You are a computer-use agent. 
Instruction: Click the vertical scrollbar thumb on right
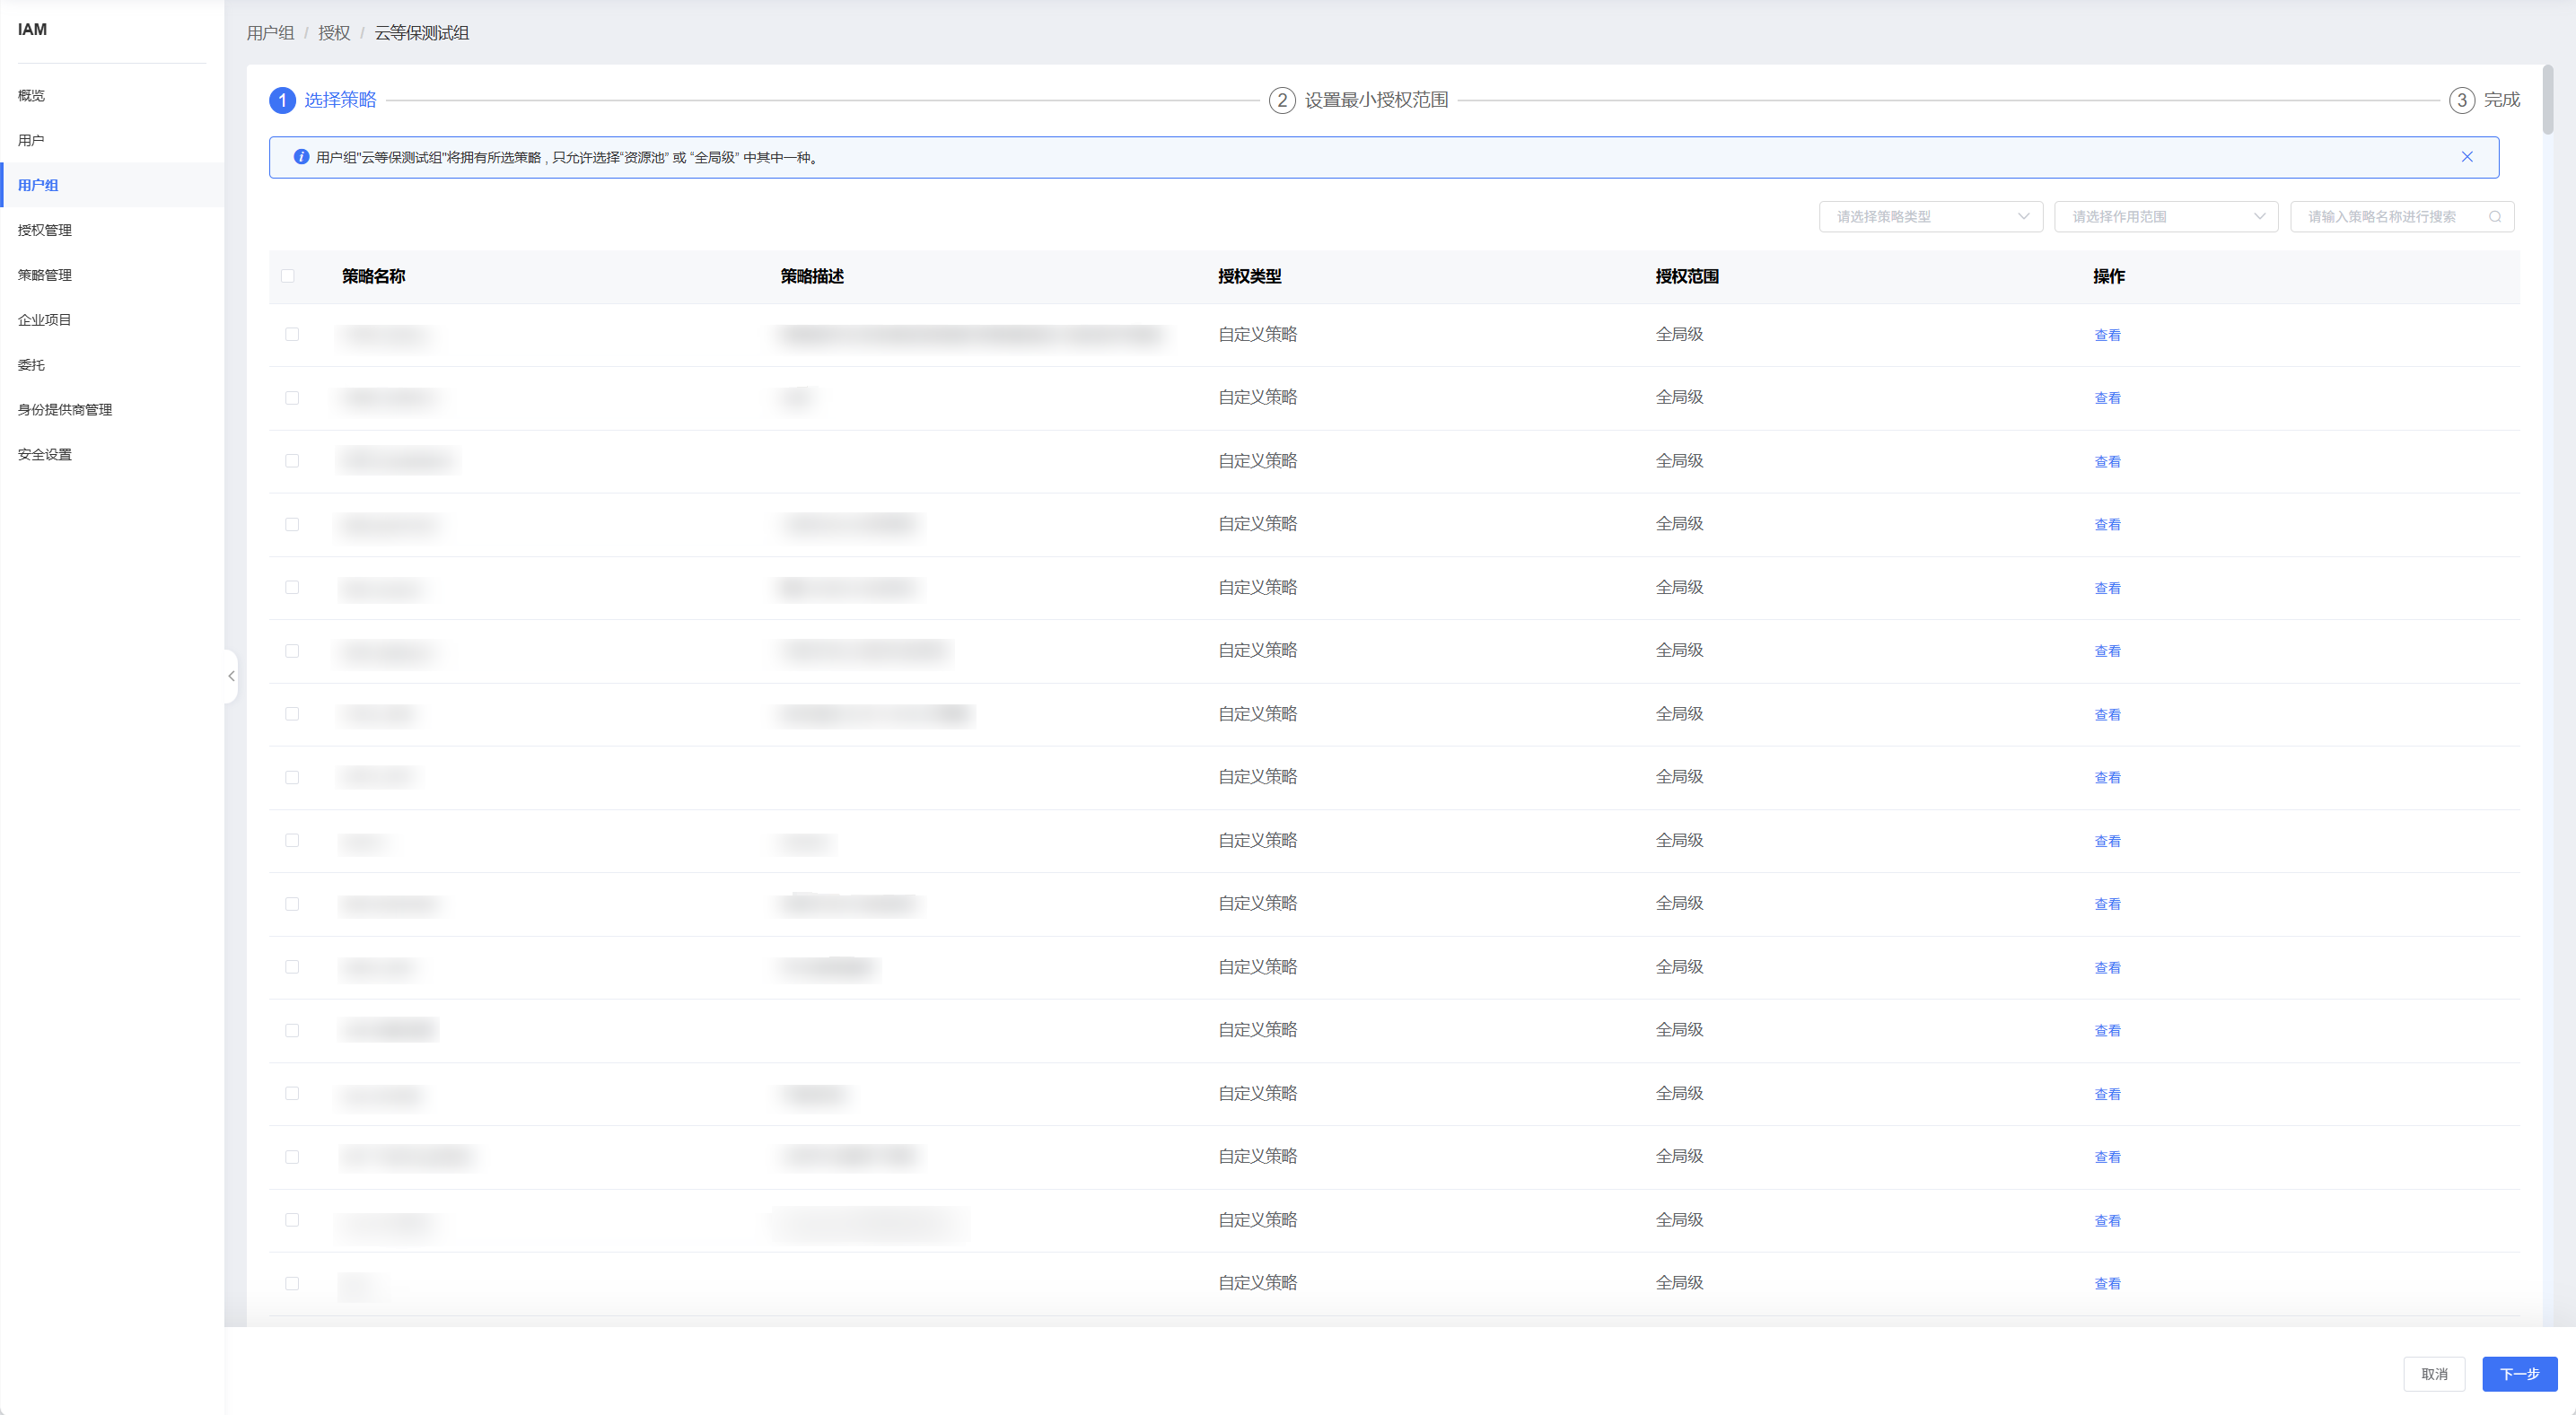click(2548, 100)
